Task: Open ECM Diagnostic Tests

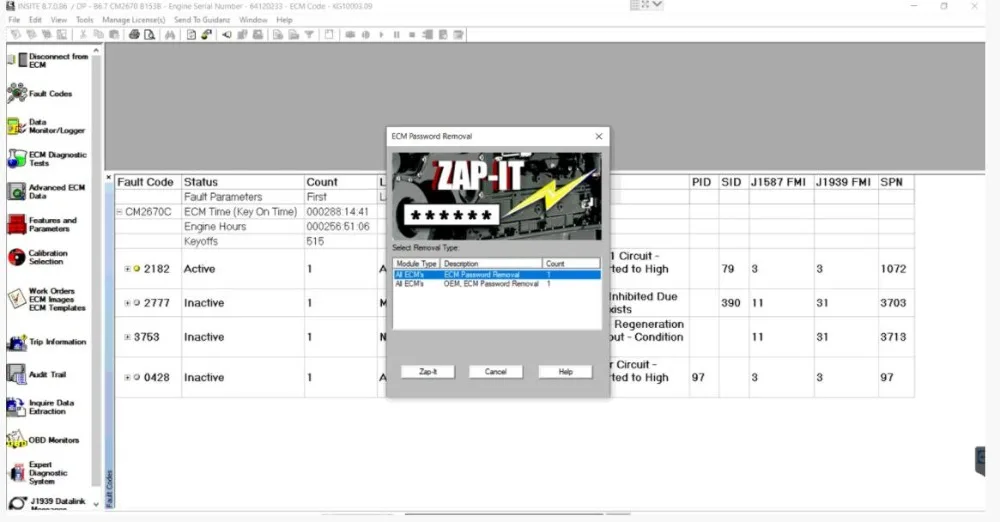Action: click(47, 159)
